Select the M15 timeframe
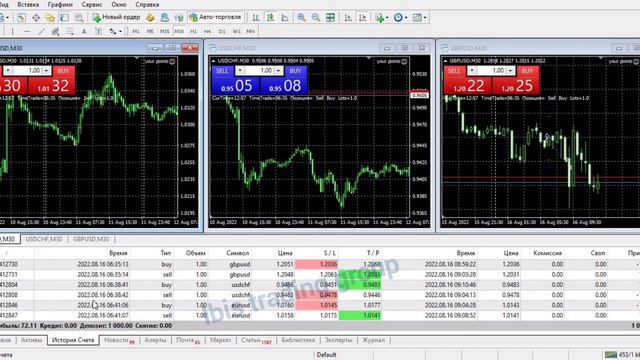The image size is (640, 360). pyautogui.click(x=164, y=31)
